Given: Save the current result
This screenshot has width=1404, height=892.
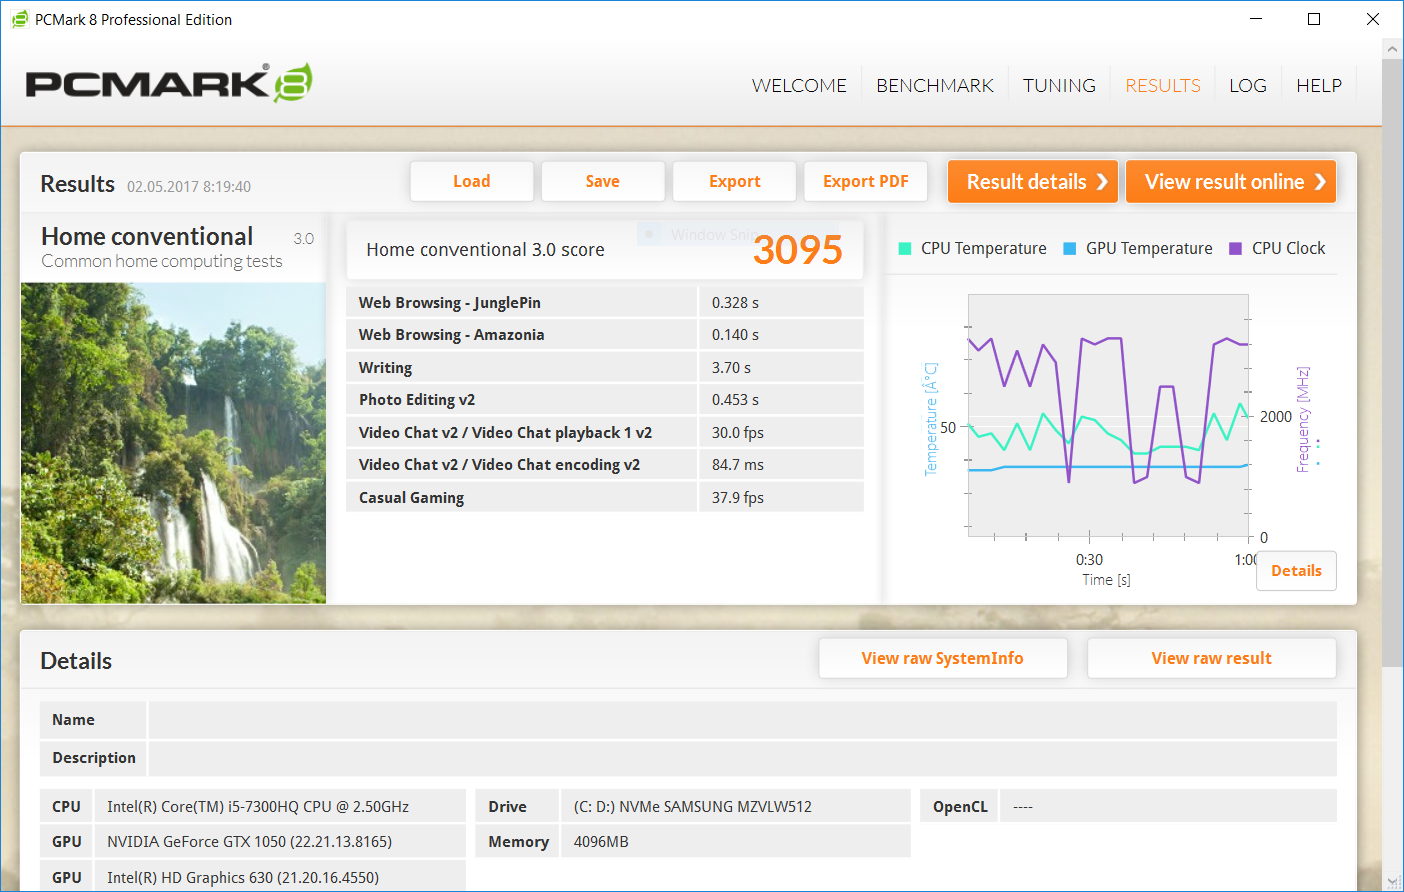Looking at the screenshot, I should pyautogui.click(x=603, y=181).
